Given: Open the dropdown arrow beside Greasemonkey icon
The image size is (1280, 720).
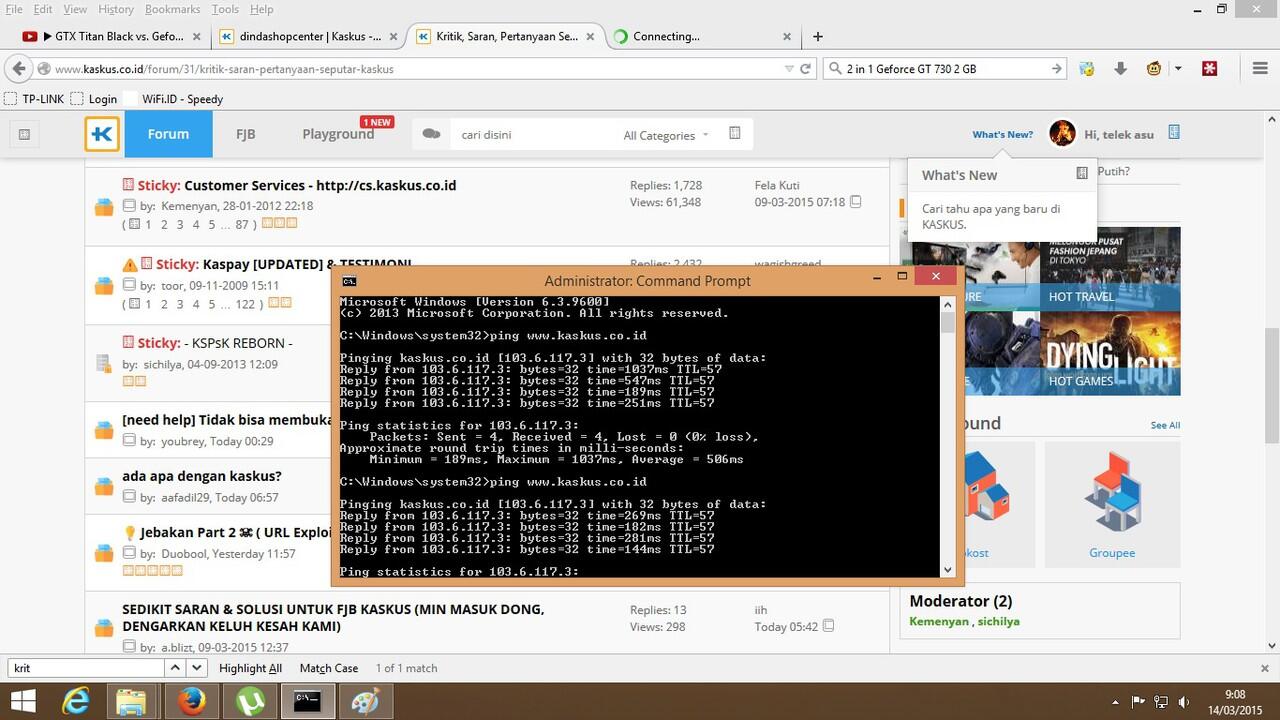Looking at the screenshot, I should [1178, 68].
